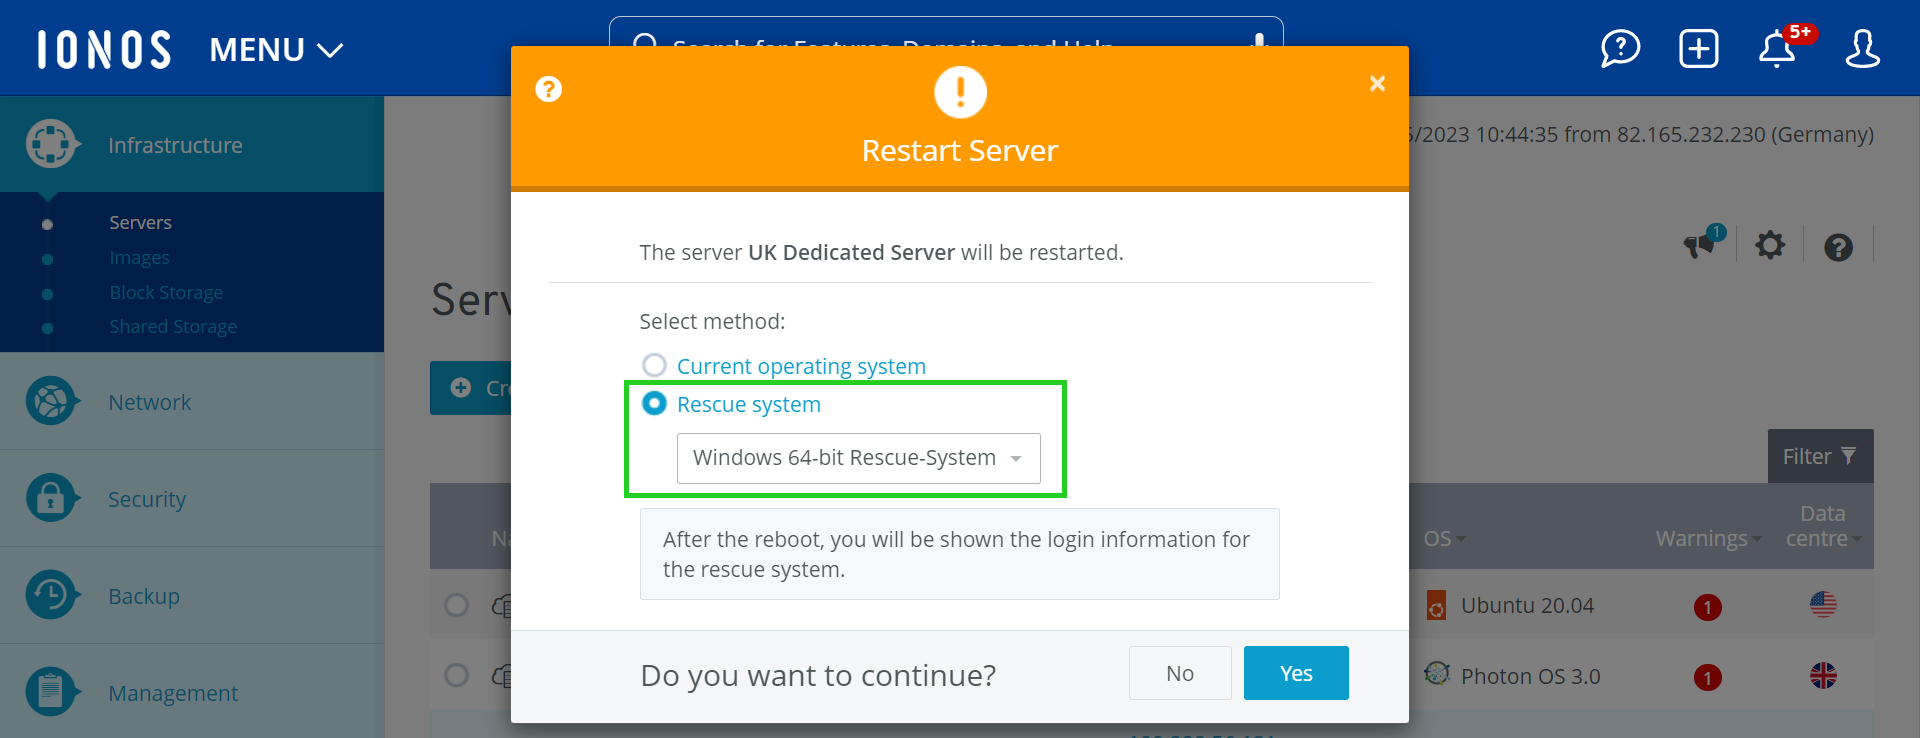Click the megaphone announcements icon
Screen dimensions: 1920x738
1701,244
